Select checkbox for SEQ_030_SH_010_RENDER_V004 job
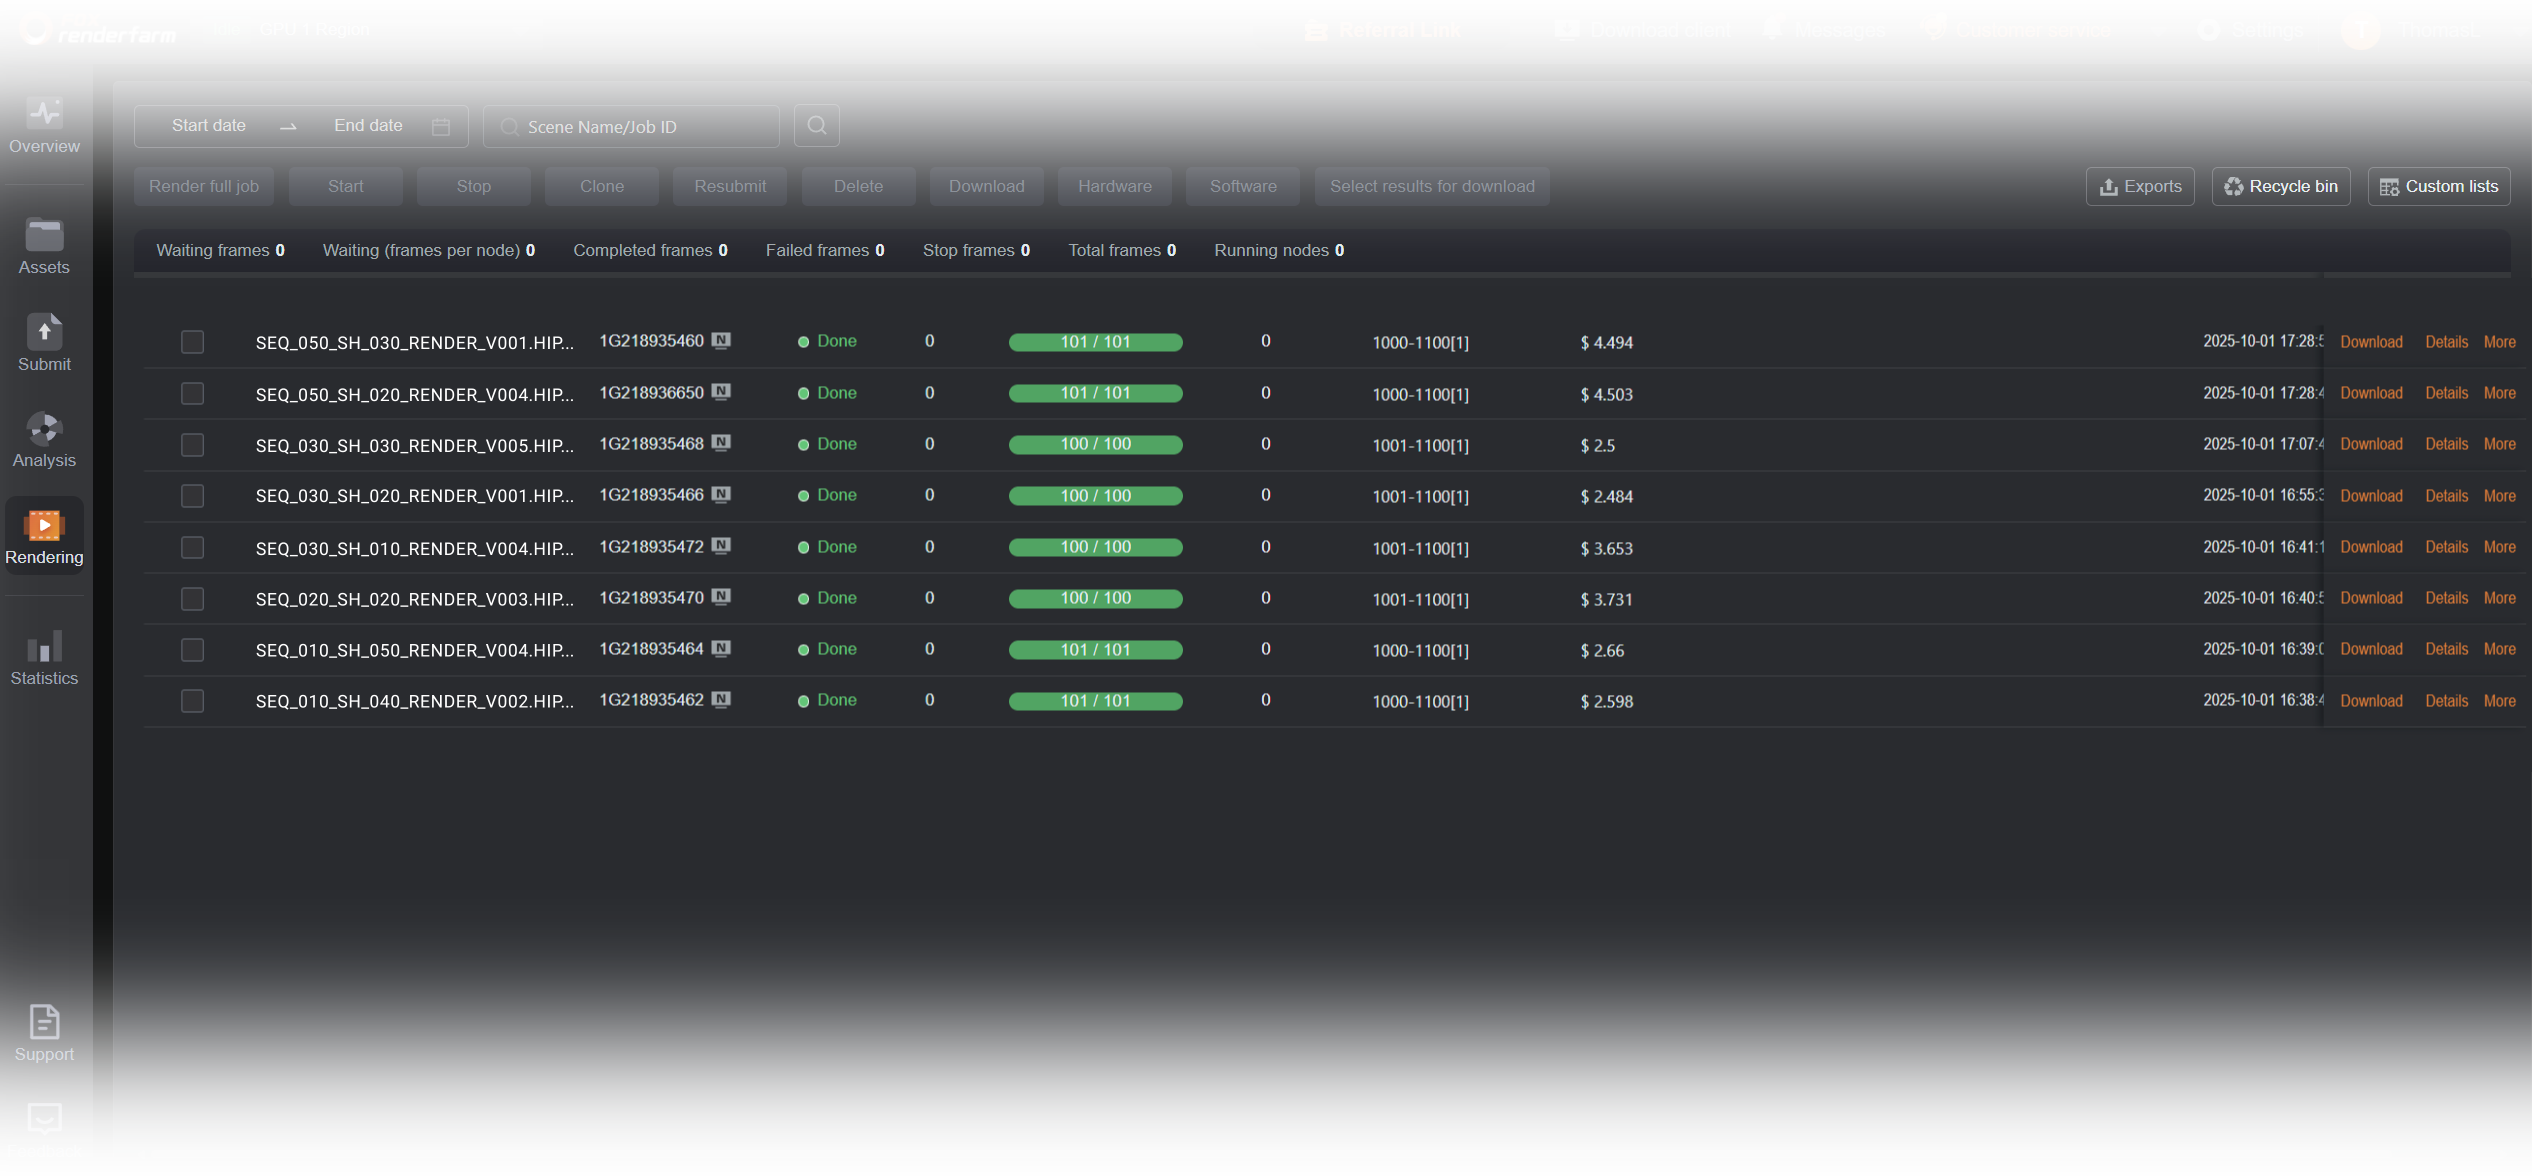This screenshot has width=2532, height=1176. (192, 548)
